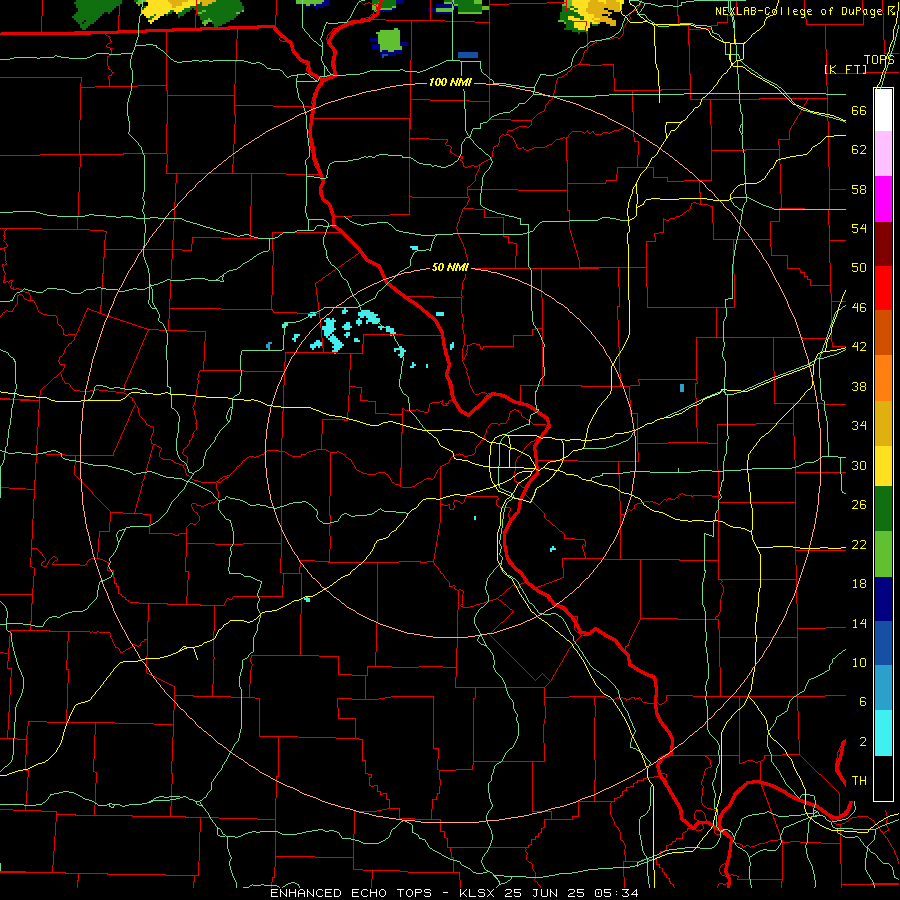900x900 pixels.
Task: Click the "NEXLAB-College of DuPage" credit text
Action: coord(798,11)
